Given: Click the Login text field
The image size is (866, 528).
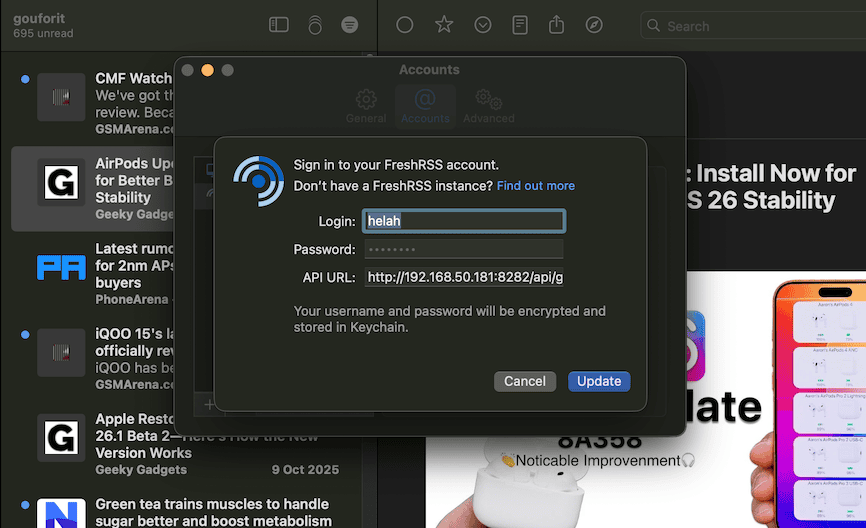Looking at the screenshot, I should click(x=464, y=221).
